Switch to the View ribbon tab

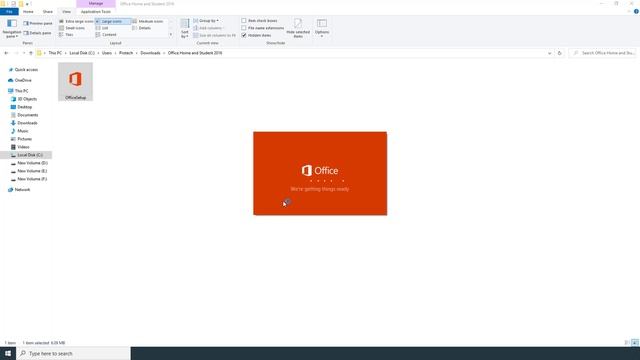click(67, 11)
